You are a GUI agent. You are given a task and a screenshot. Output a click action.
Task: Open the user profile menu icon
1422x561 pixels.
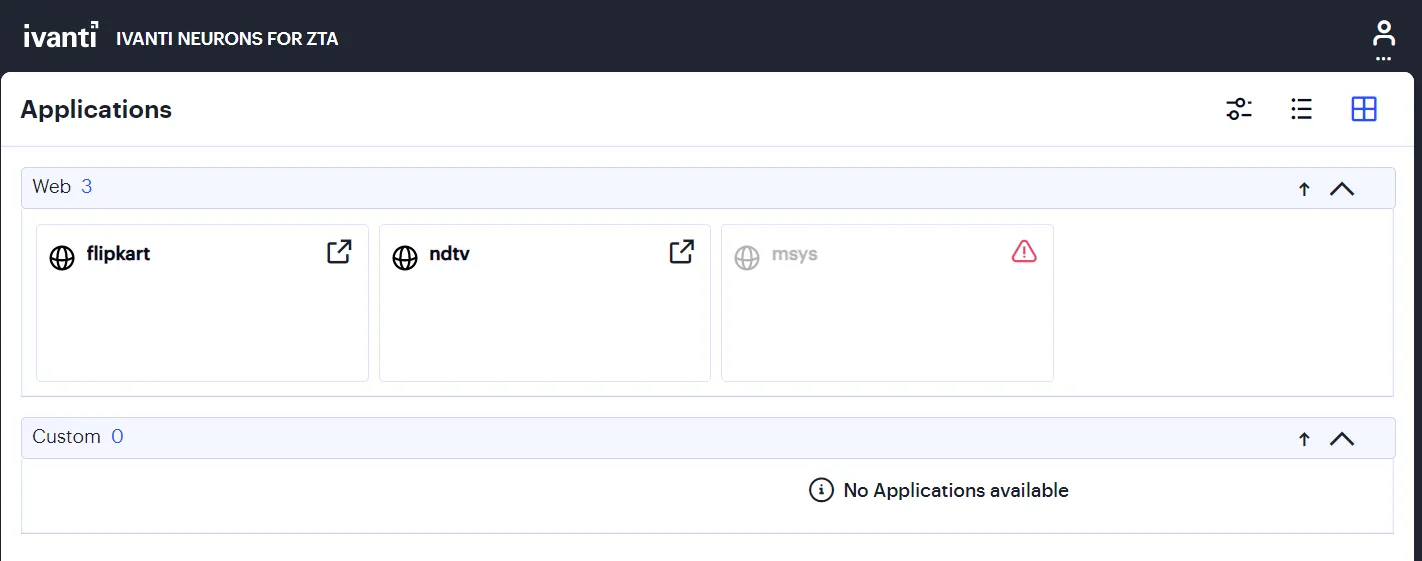tap(1383, 34)
